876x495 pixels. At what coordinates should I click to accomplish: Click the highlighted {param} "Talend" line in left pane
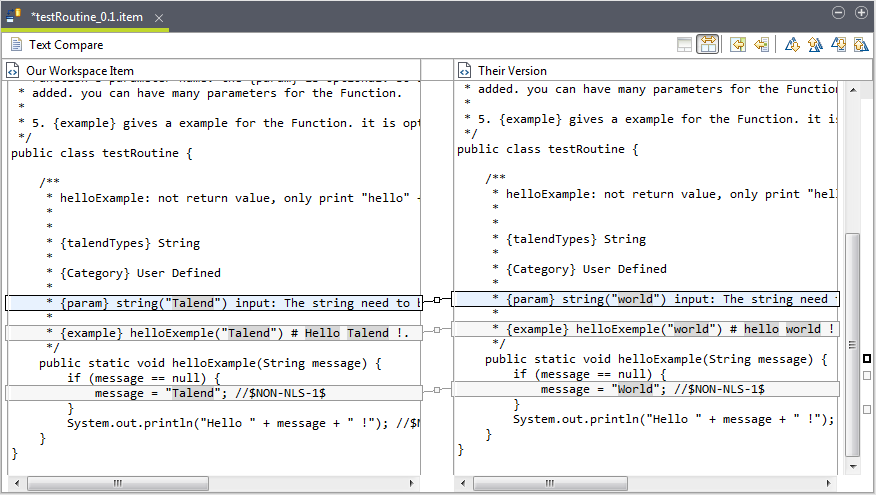click(x=212, y=302)
